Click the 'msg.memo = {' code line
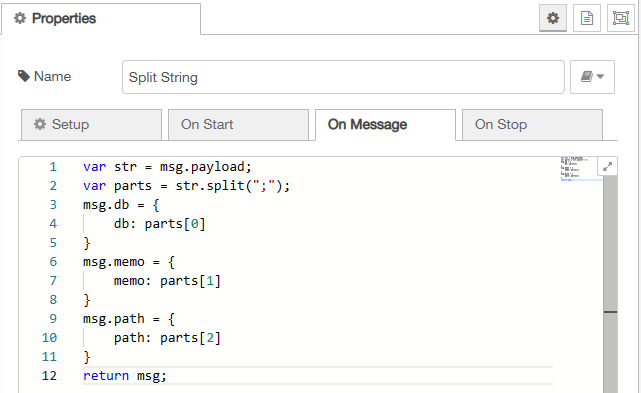 [129, 262]
